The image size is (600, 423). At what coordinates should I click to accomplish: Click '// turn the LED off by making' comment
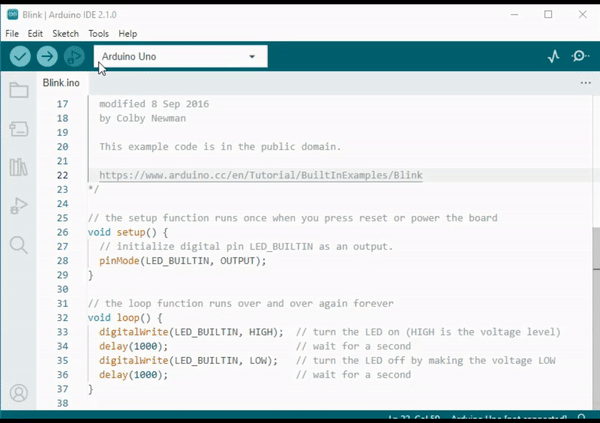click(x=380, y=361)
